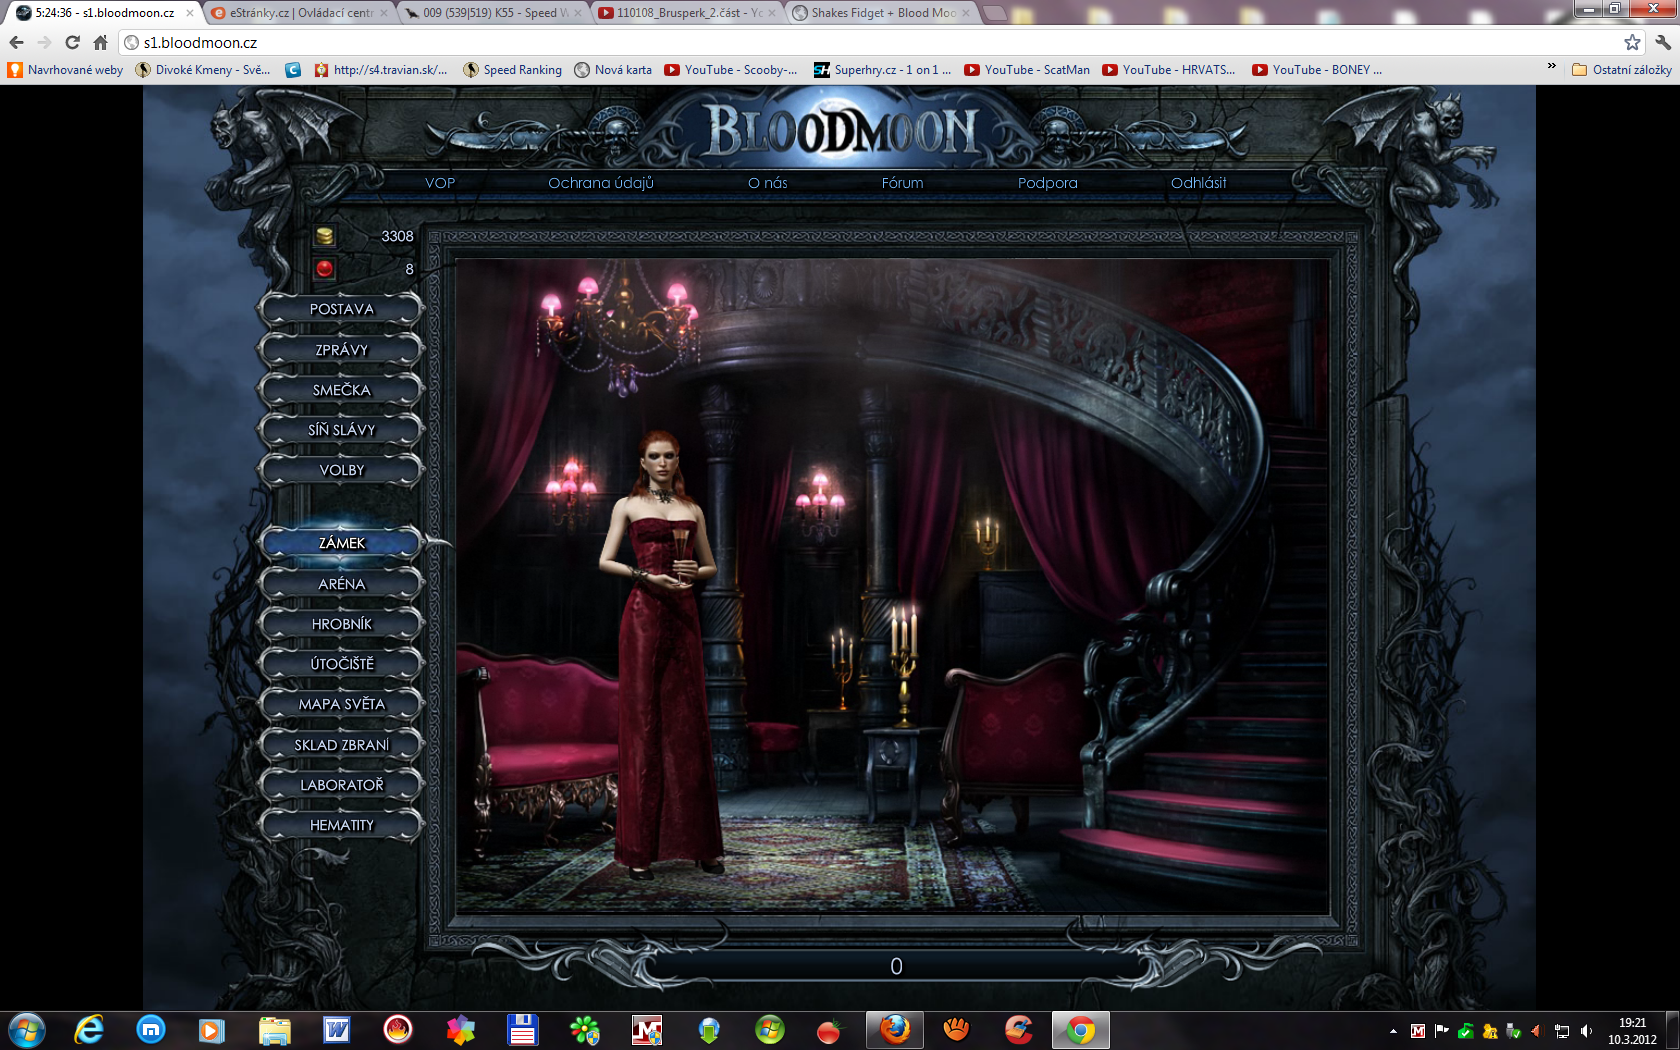Open the Windows Media Player icon in taskbar
This screenshot has height=1050, width=1680.
212,1030
